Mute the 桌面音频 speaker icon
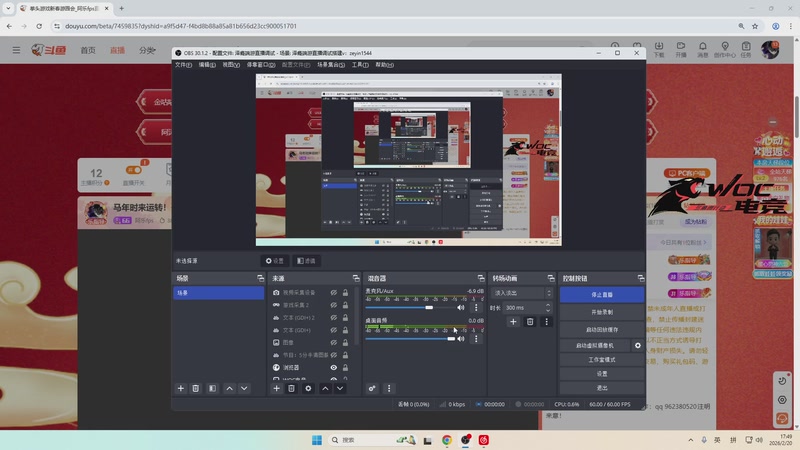The height and width of the screenshot is (450, 800). [461, 339]
